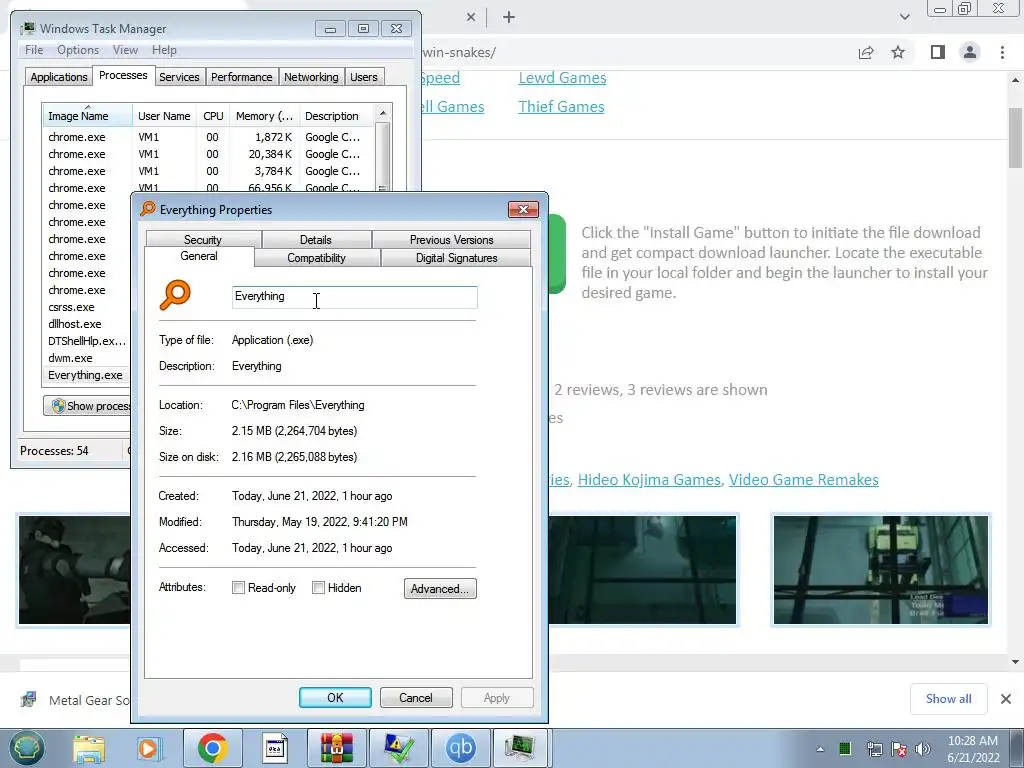This screenshot has height=768, width=1024.
Task: Select Everything.exe process row
Action: coord(88,375)
